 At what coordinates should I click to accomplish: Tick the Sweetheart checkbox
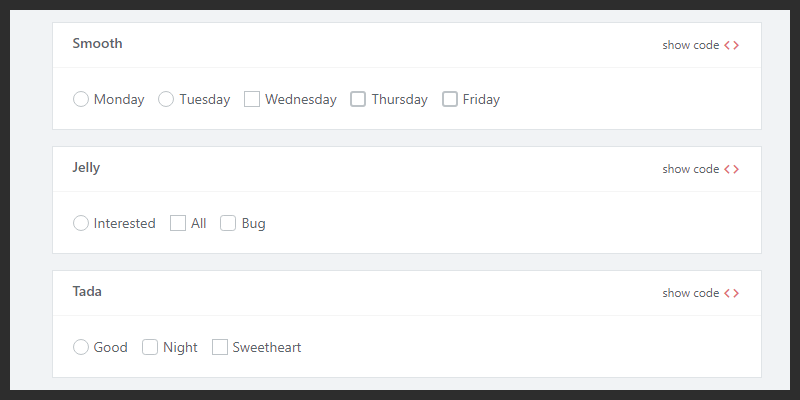220,347
